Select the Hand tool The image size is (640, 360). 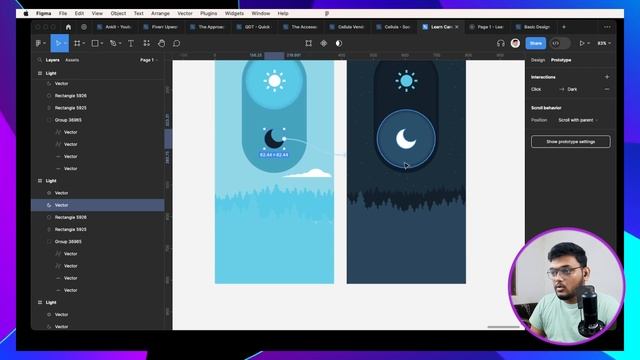(x=162, y=43)
